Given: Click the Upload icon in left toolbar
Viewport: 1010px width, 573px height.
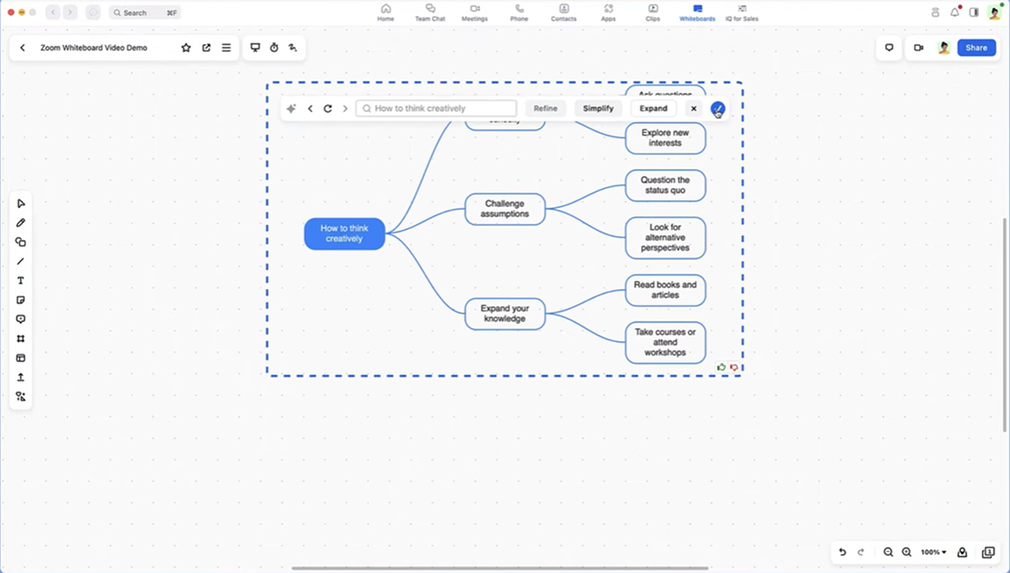Looking at the screenshot, I should pyautogui.click(x=20, y=377).
